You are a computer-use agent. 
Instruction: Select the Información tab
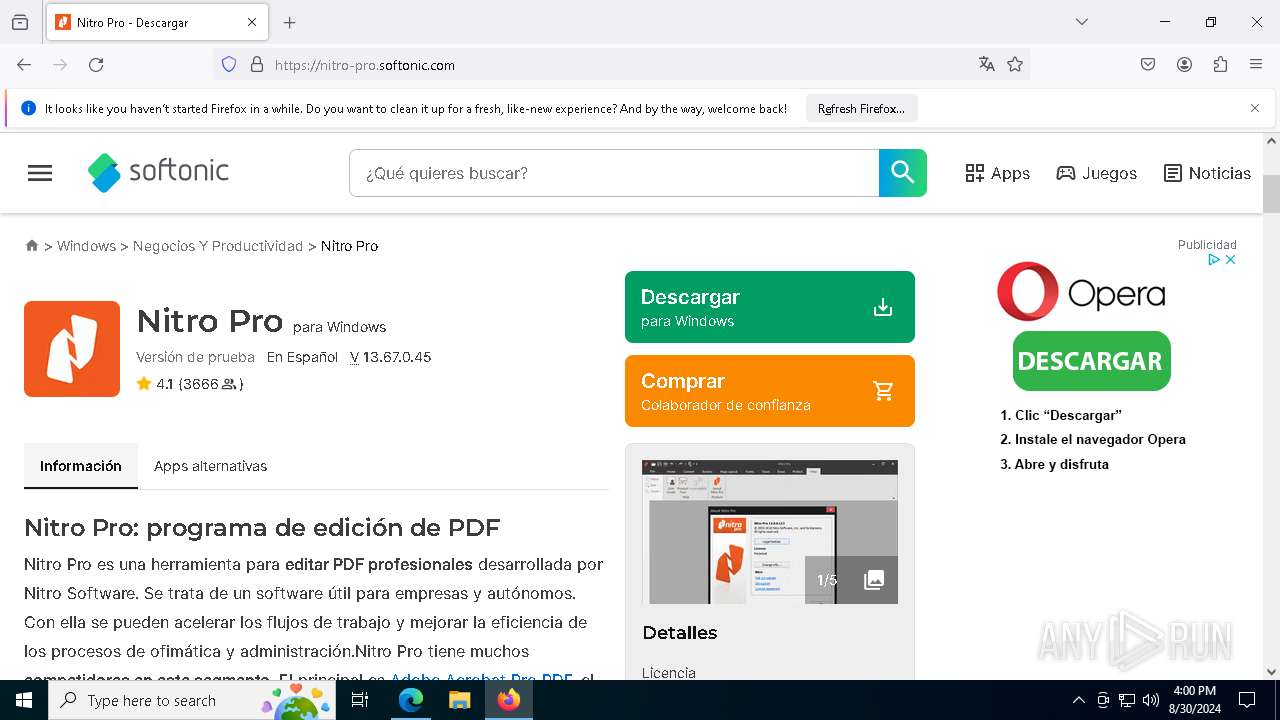[81, 466]
